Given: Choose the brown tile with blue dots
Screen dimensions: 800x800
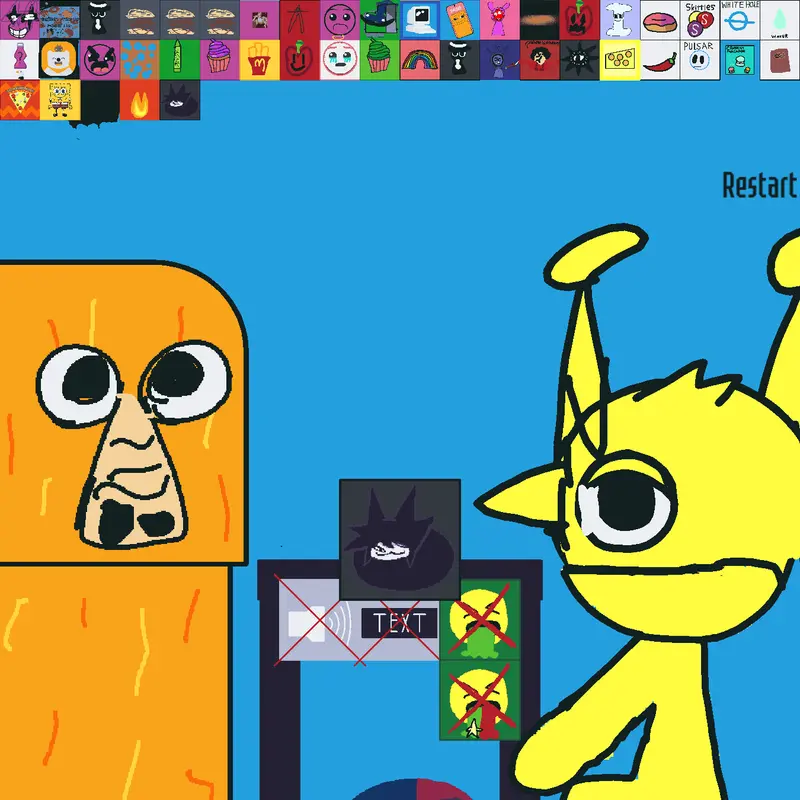Looking at the screenshot, I should tap(139, 60).
